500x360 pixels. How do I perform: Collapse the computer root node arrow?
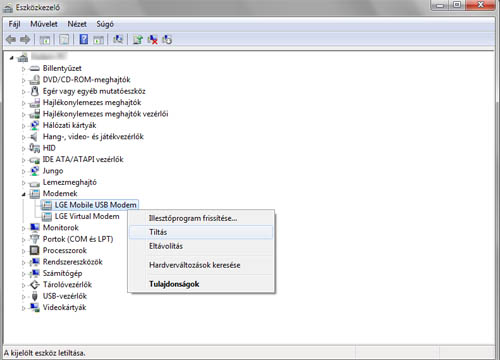[x=12, y=58]
